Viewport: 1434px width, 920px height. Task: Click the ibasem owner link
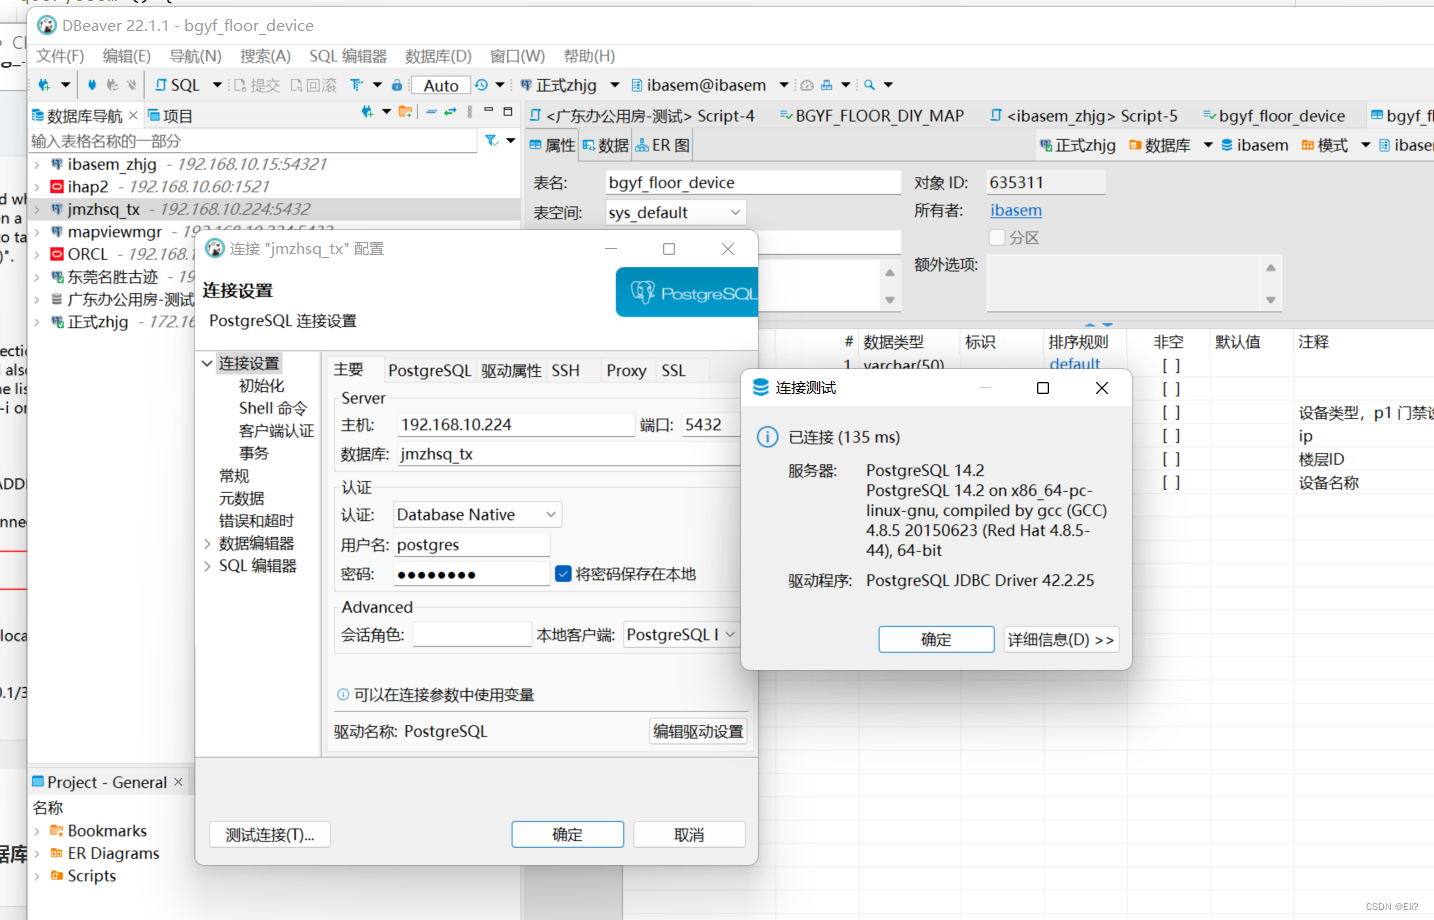1016,210
